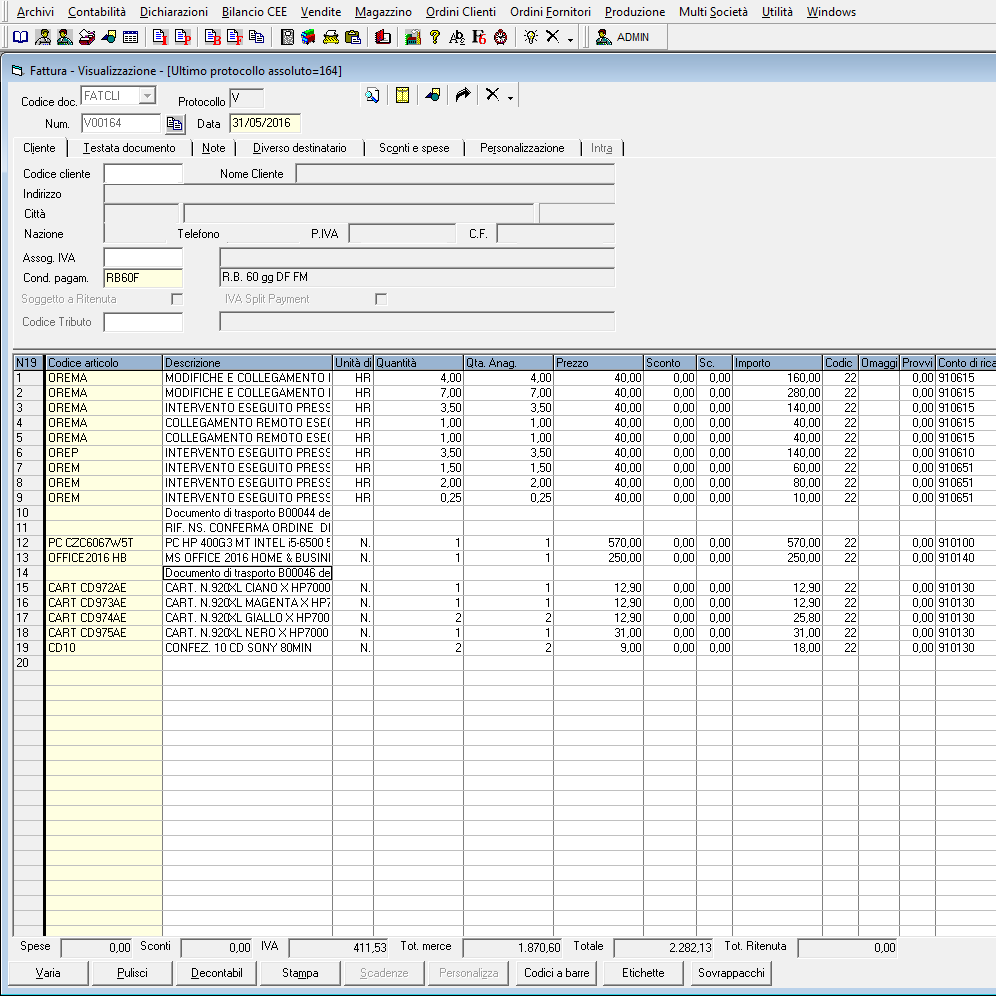Open the calculator icon in main toolbar

[x=287, y=37]
